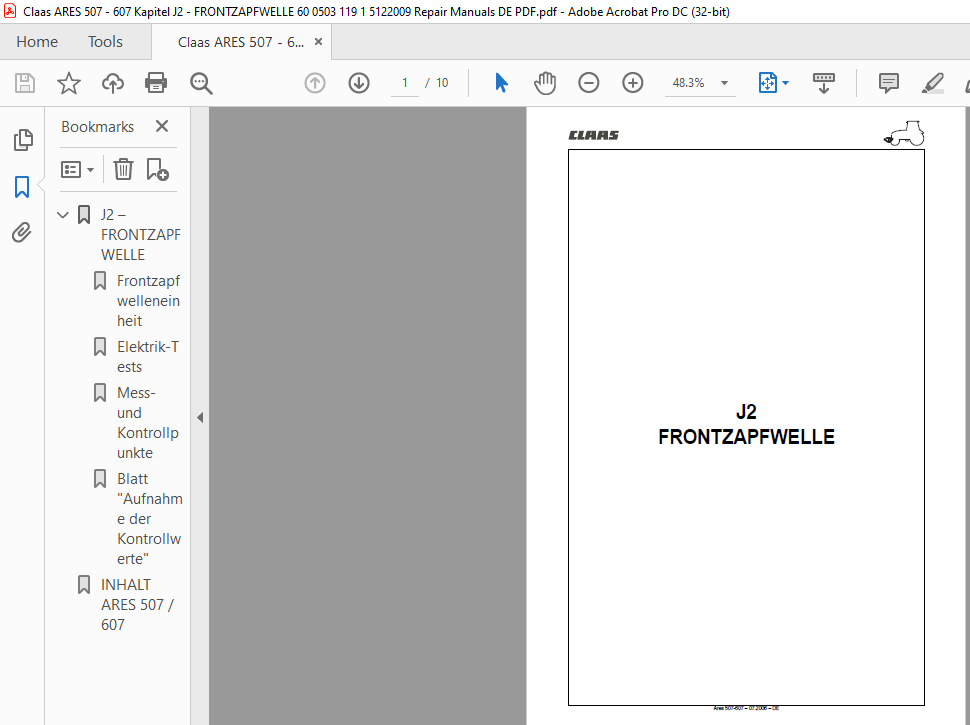Open Blatt "Aufnahme der Kontrollwerte" bookmark

(x=149, y=518)
